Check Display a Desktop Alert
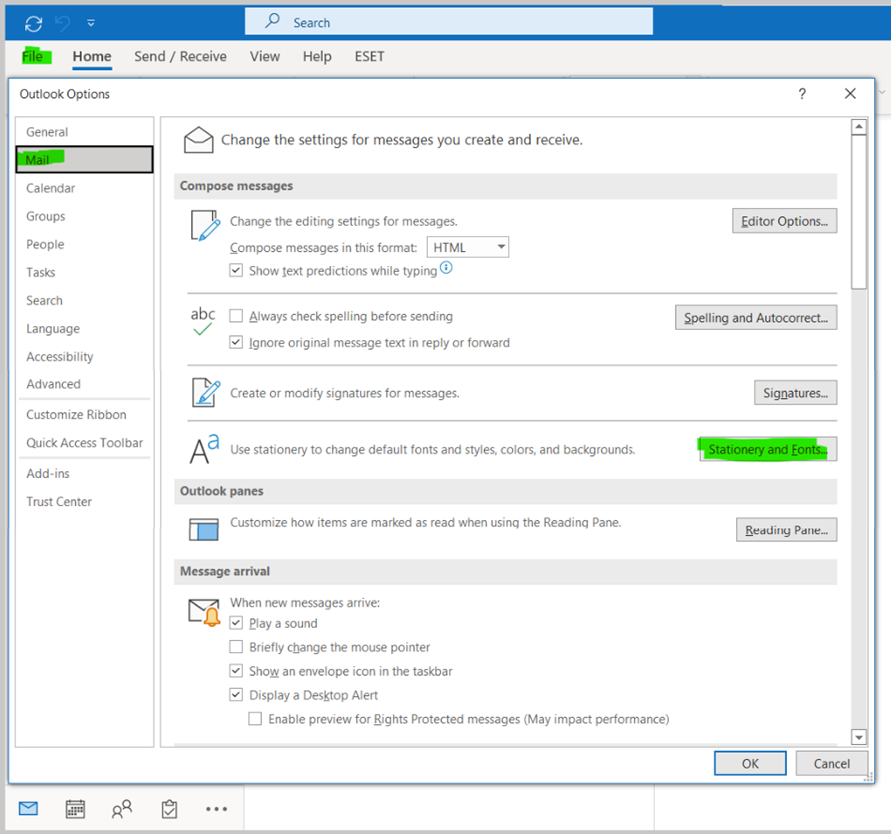 tap(236, 694)
